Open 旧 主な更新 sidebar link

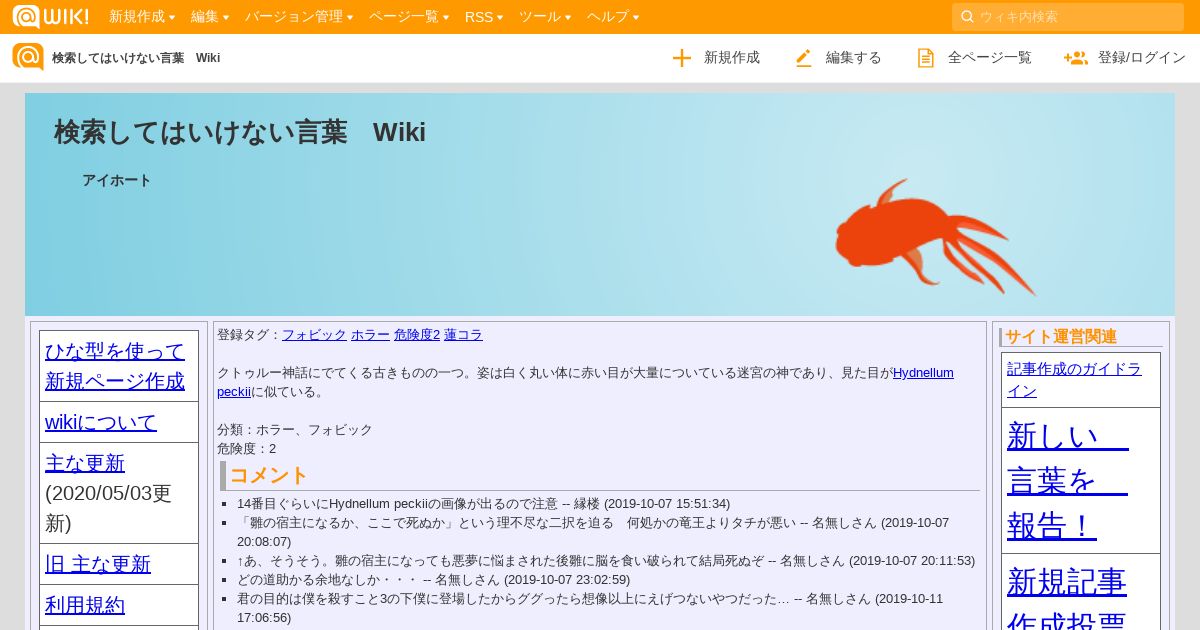coord(98,564)
